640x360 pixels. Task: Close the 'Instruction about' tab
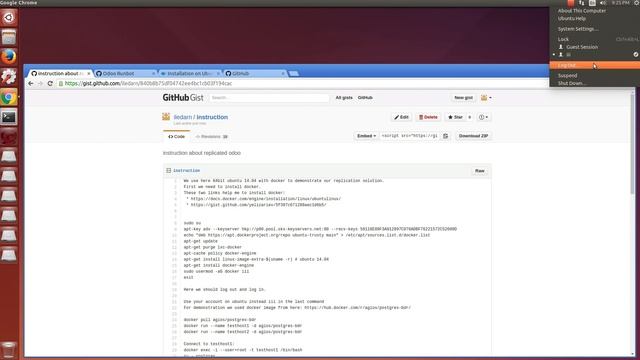89,73
